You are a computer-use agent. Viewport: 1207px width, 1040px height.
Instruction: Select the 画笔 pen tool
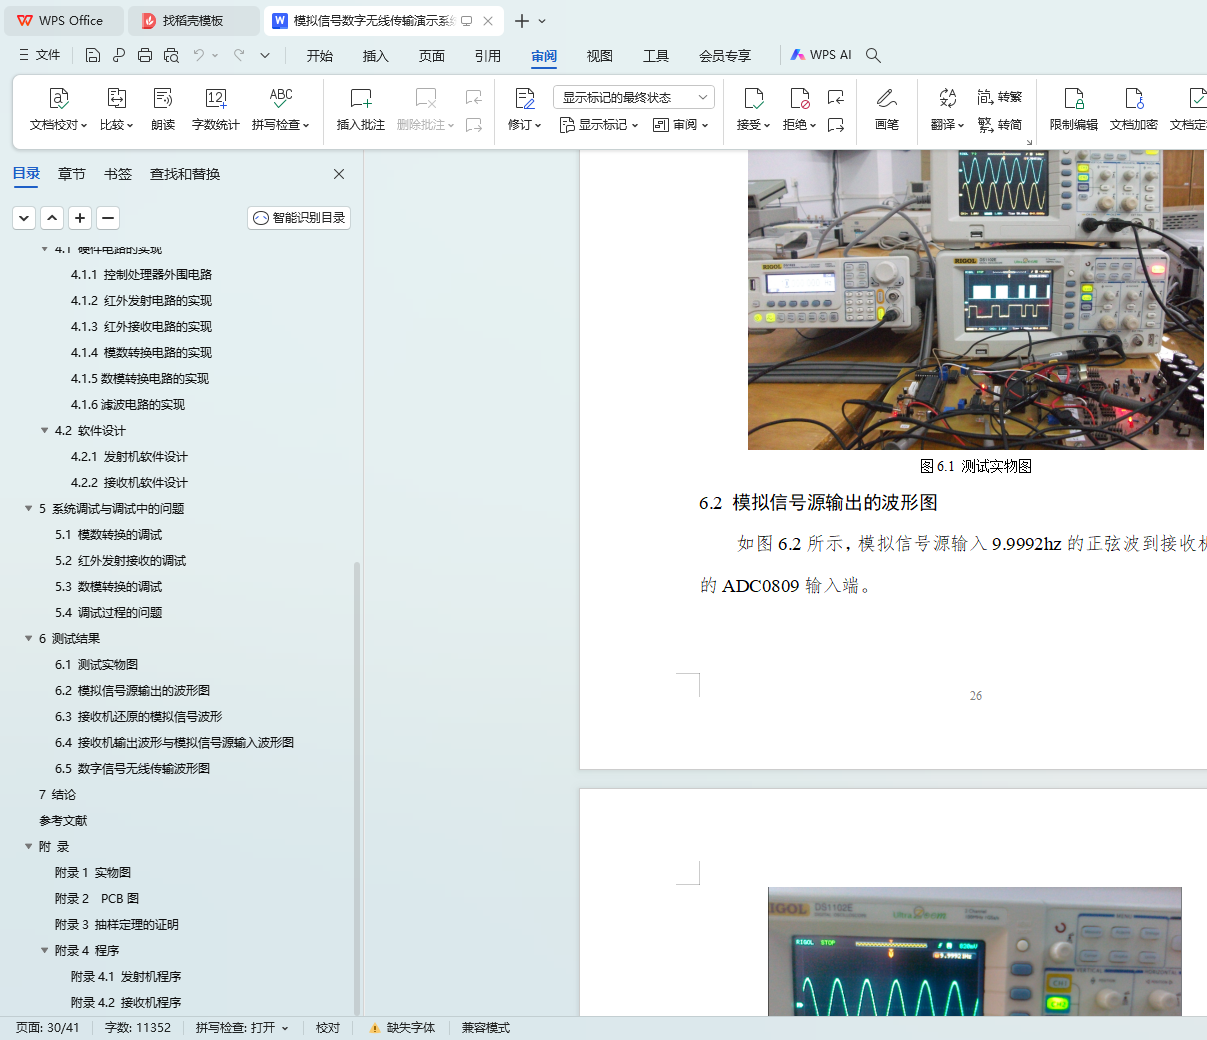pyautogui.click(x=887, y=109)
